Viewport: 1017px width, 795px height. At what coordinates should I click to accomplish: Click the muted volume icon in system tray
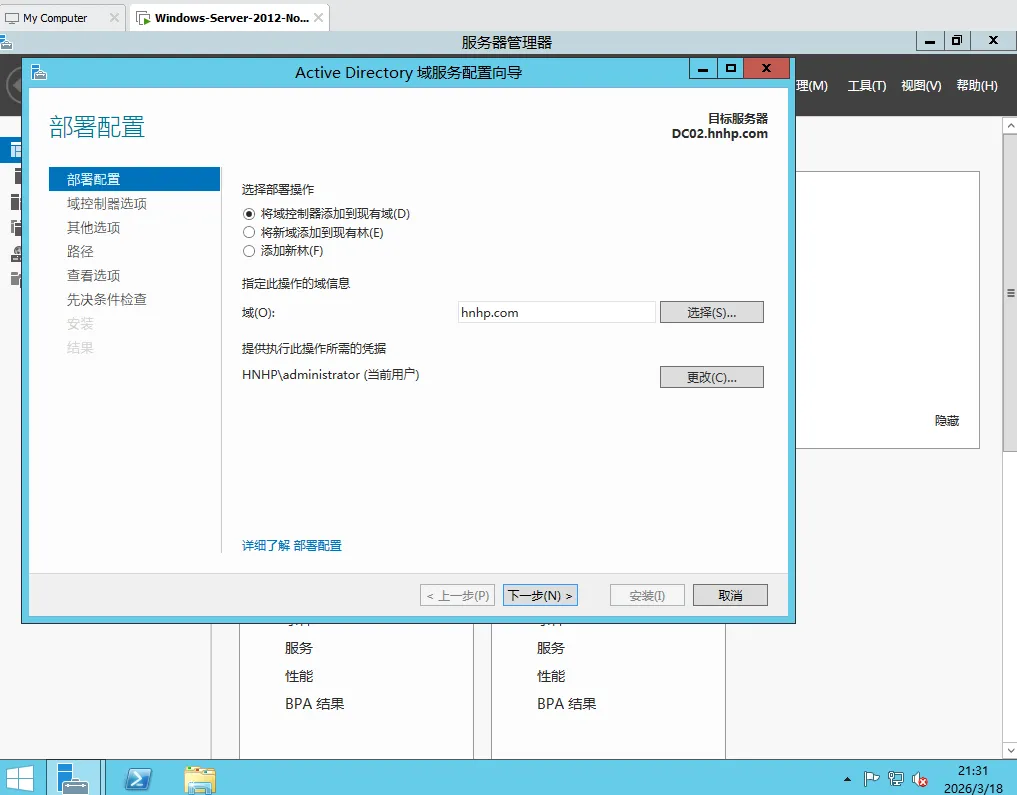[x=919, y=778]
